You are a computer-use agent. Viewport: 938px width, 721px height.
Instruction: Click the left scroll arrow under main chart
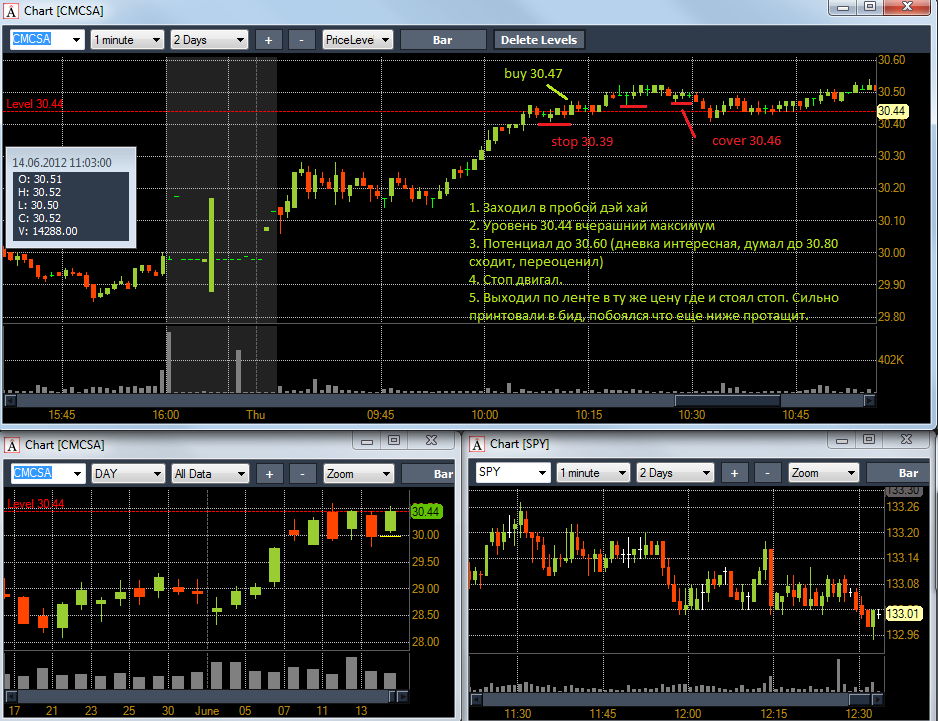(x=10, y=400)
